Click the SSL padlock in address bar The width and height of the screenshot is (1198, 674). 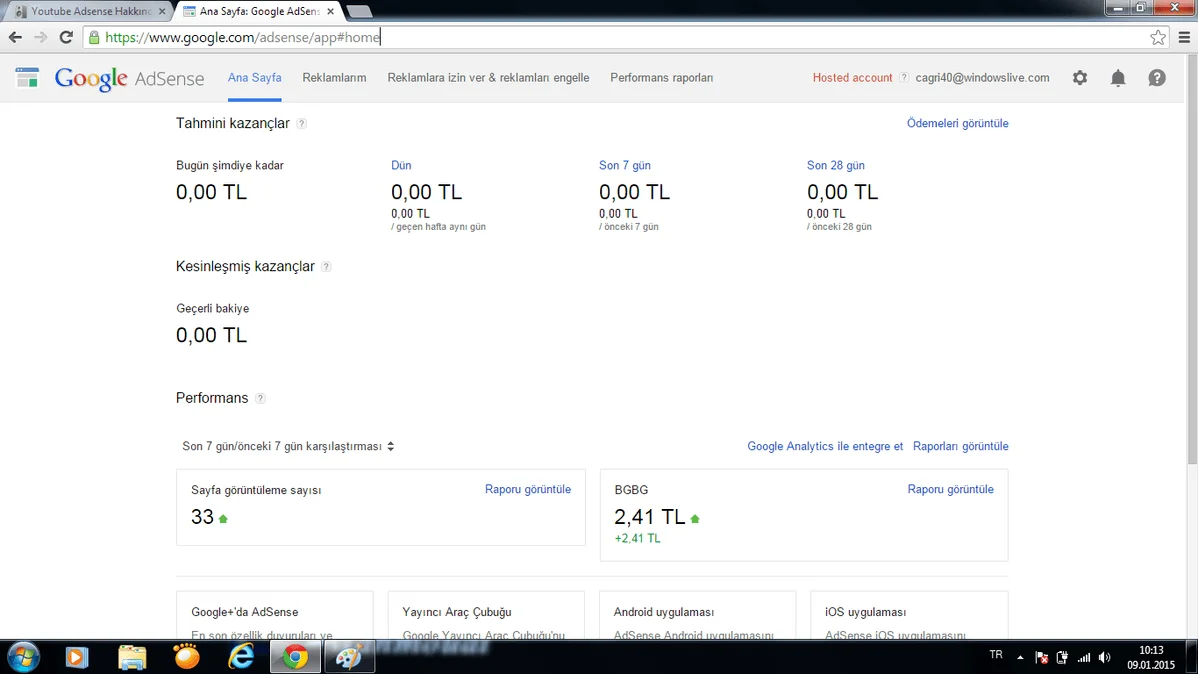[94, 37]
